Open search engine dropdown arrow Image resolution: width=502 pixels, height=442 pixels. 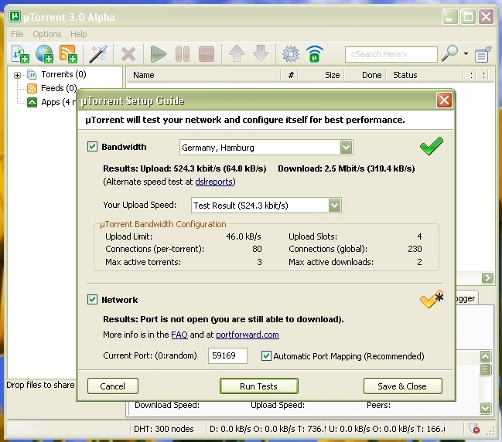pos(466,53)
